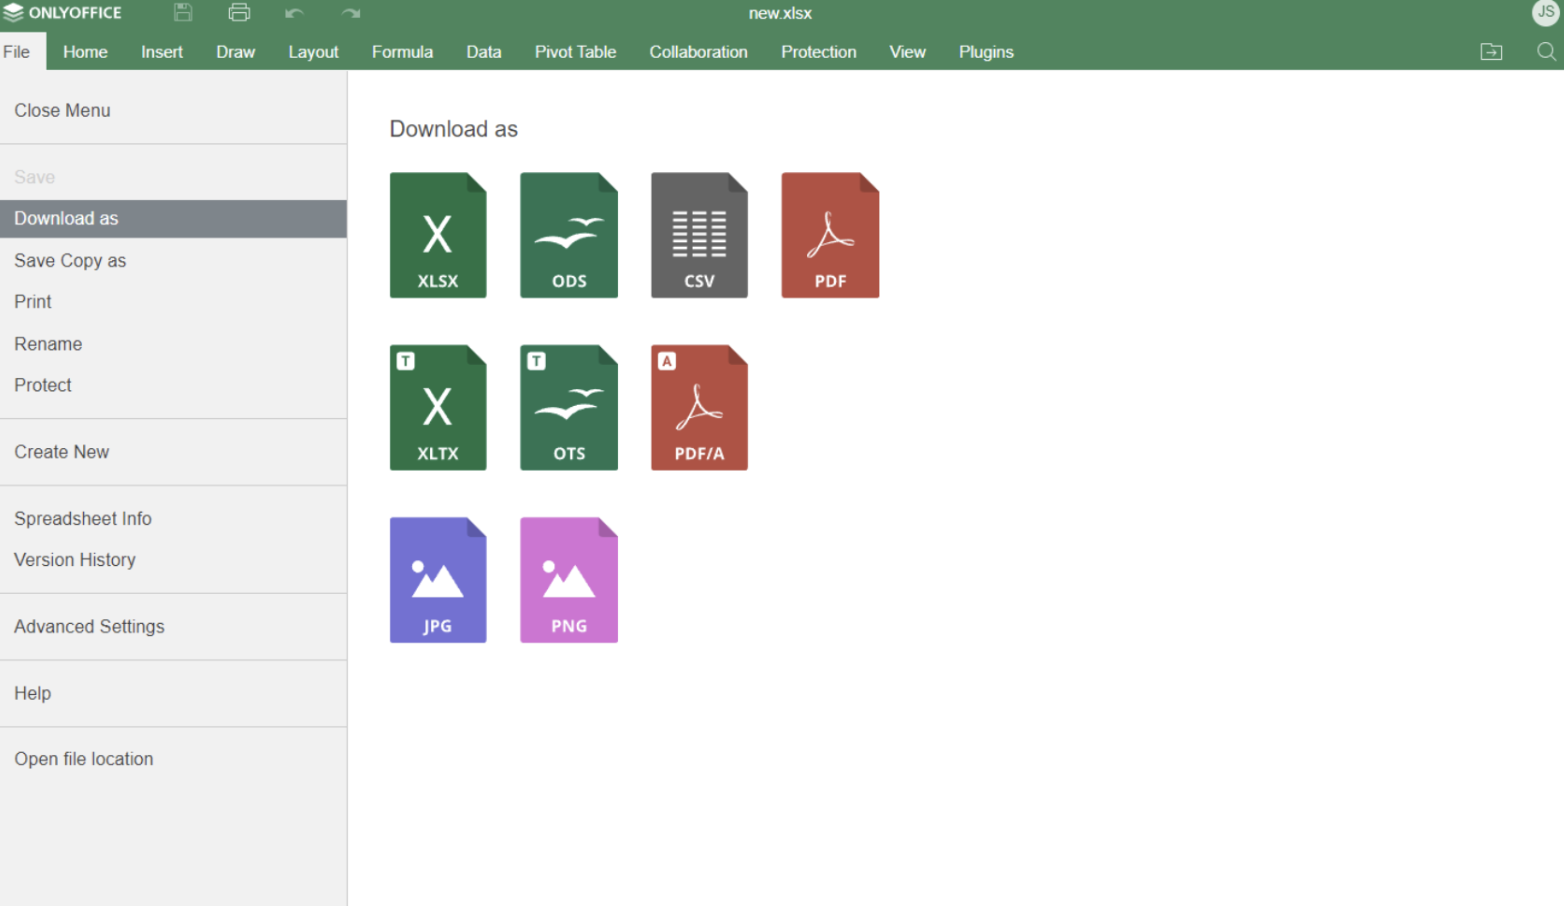Switch to the Collaboration tab
This screenshot has height=906, width=1564.
point(698,52)
